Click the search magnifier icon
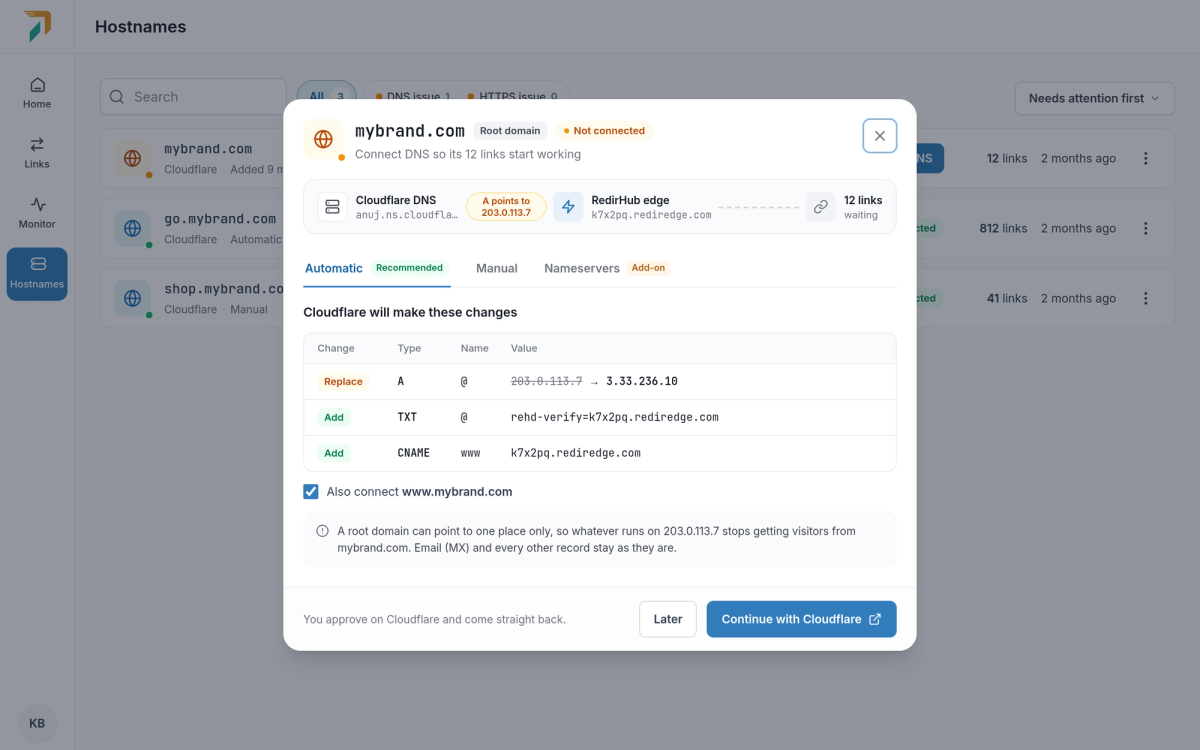The width and height of the screenshot is (1200, 750). (x=117, y=97)
